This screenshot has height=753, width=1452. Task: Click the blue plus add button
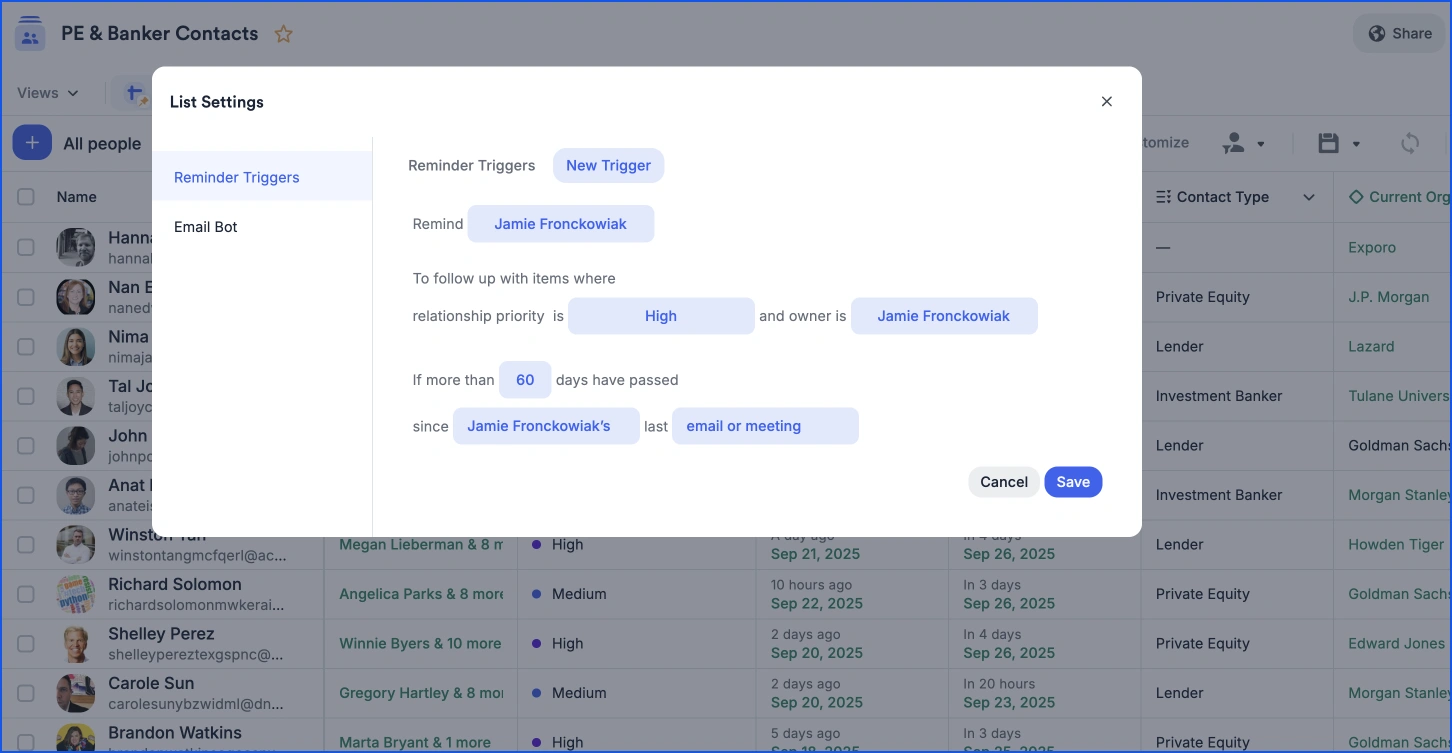click(32, 143)
